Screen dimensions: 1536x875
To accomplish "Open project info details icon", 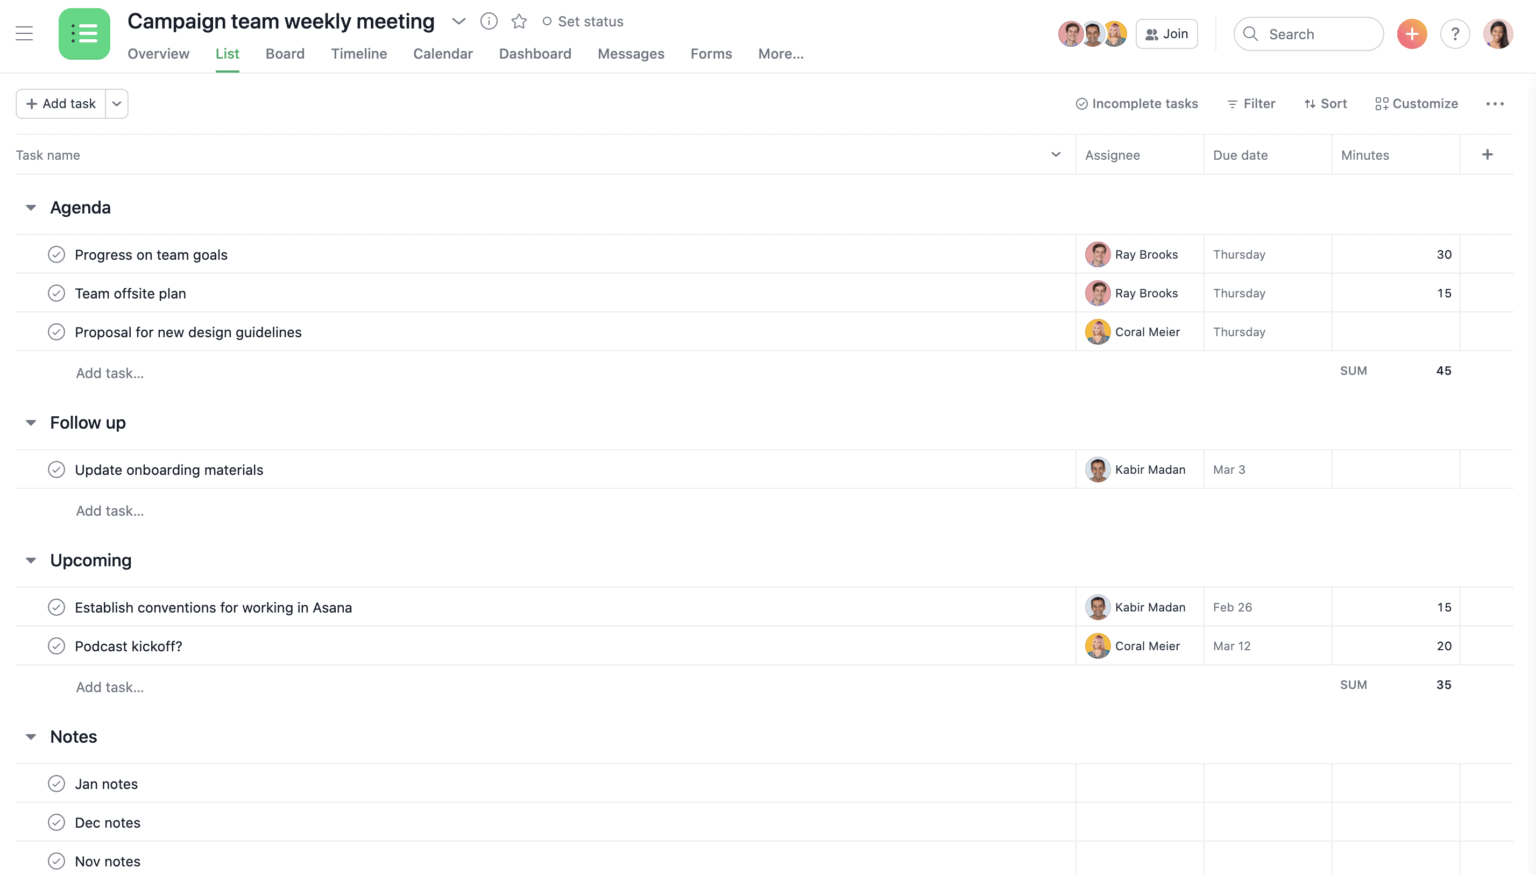I will pos(489,21).
